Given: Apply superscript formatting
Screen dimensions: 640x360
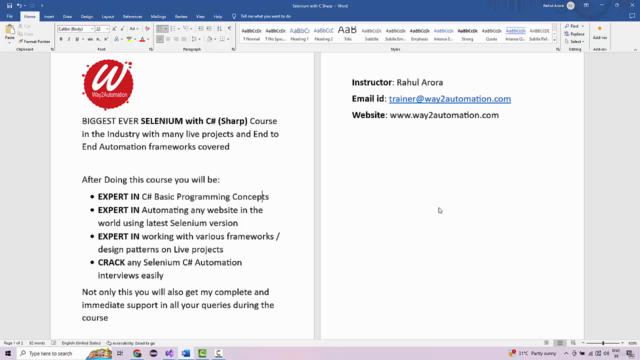Looking at the screenshot, I should coord(106,39).
